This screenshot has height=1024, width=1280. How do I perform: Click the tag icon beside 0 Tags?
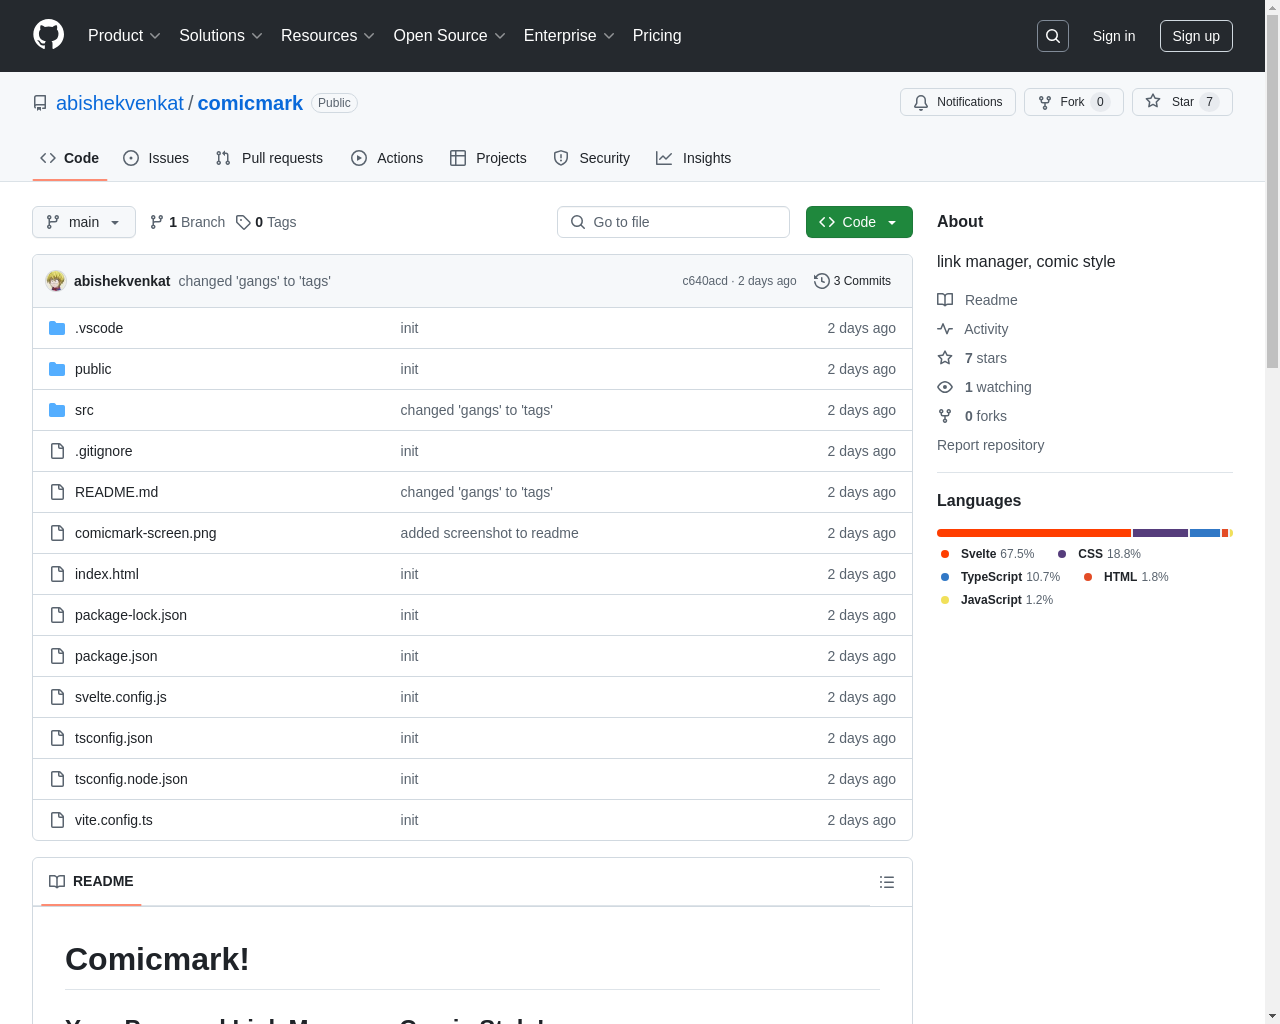click(243, 222)
